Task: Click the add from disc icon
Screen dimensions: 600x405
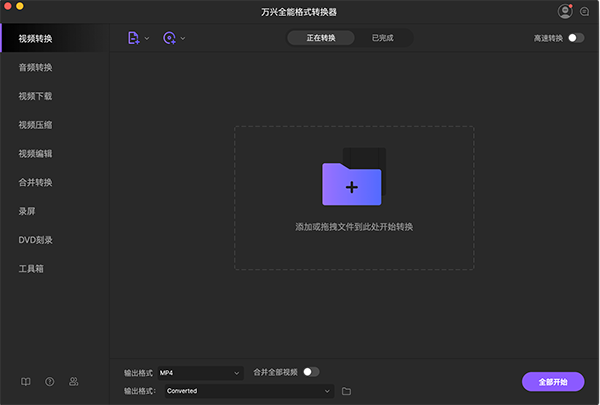Action: (169, 38)
